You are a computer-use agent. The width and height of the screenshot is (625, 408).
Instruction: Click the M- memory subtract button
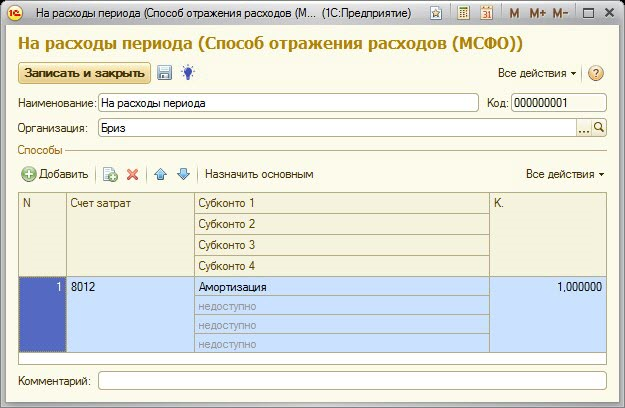[560, 14]
